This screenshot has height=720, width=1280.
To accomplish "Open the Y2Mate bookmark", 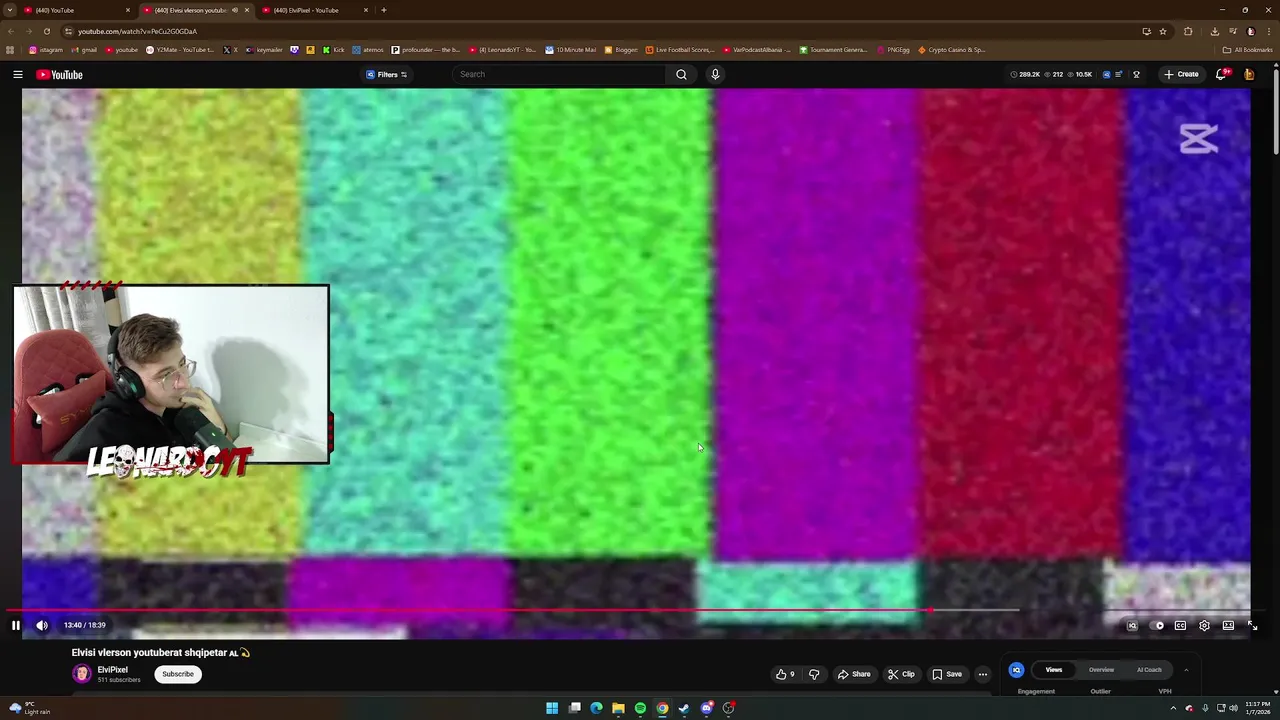I will (x=180, y=50).
